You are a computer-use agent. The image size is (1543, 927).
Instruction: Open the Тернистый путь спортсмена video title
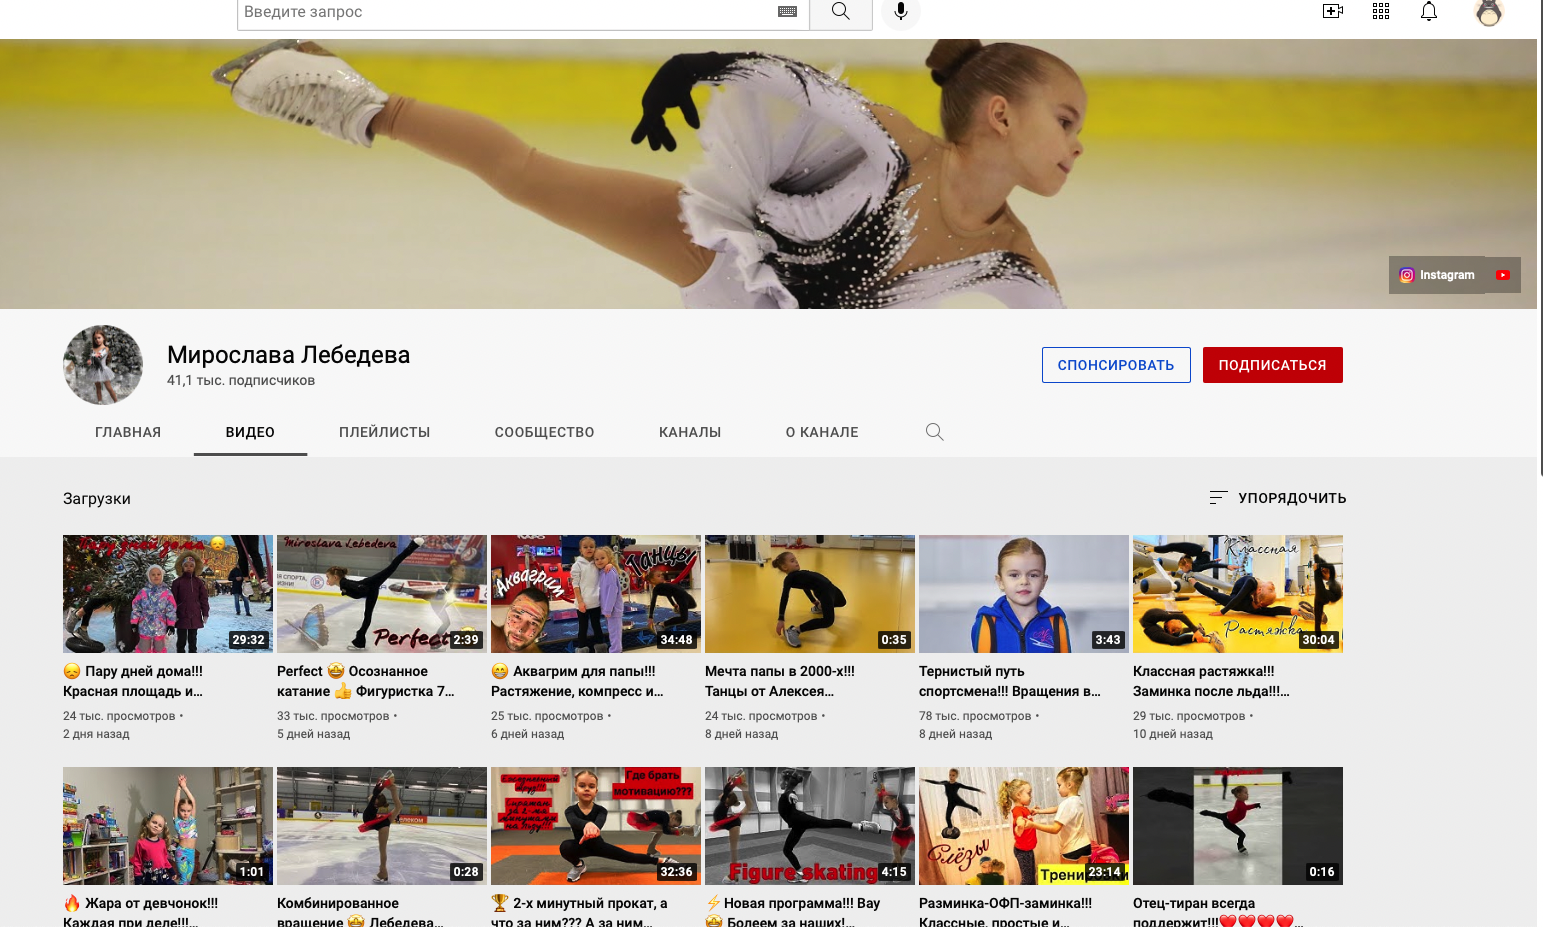click(1010, 681)
